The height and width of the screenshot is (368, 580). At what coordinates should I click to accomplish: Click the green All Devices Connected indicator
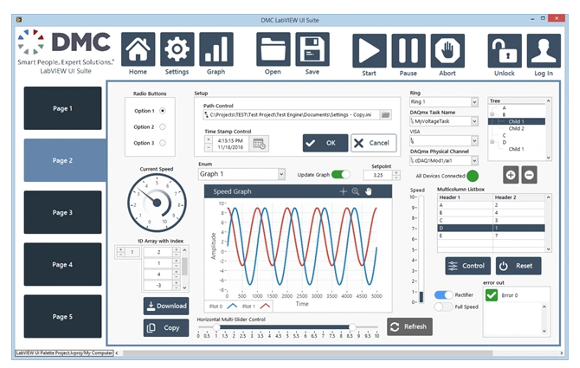pyautogui.click(x=472, y=176)
